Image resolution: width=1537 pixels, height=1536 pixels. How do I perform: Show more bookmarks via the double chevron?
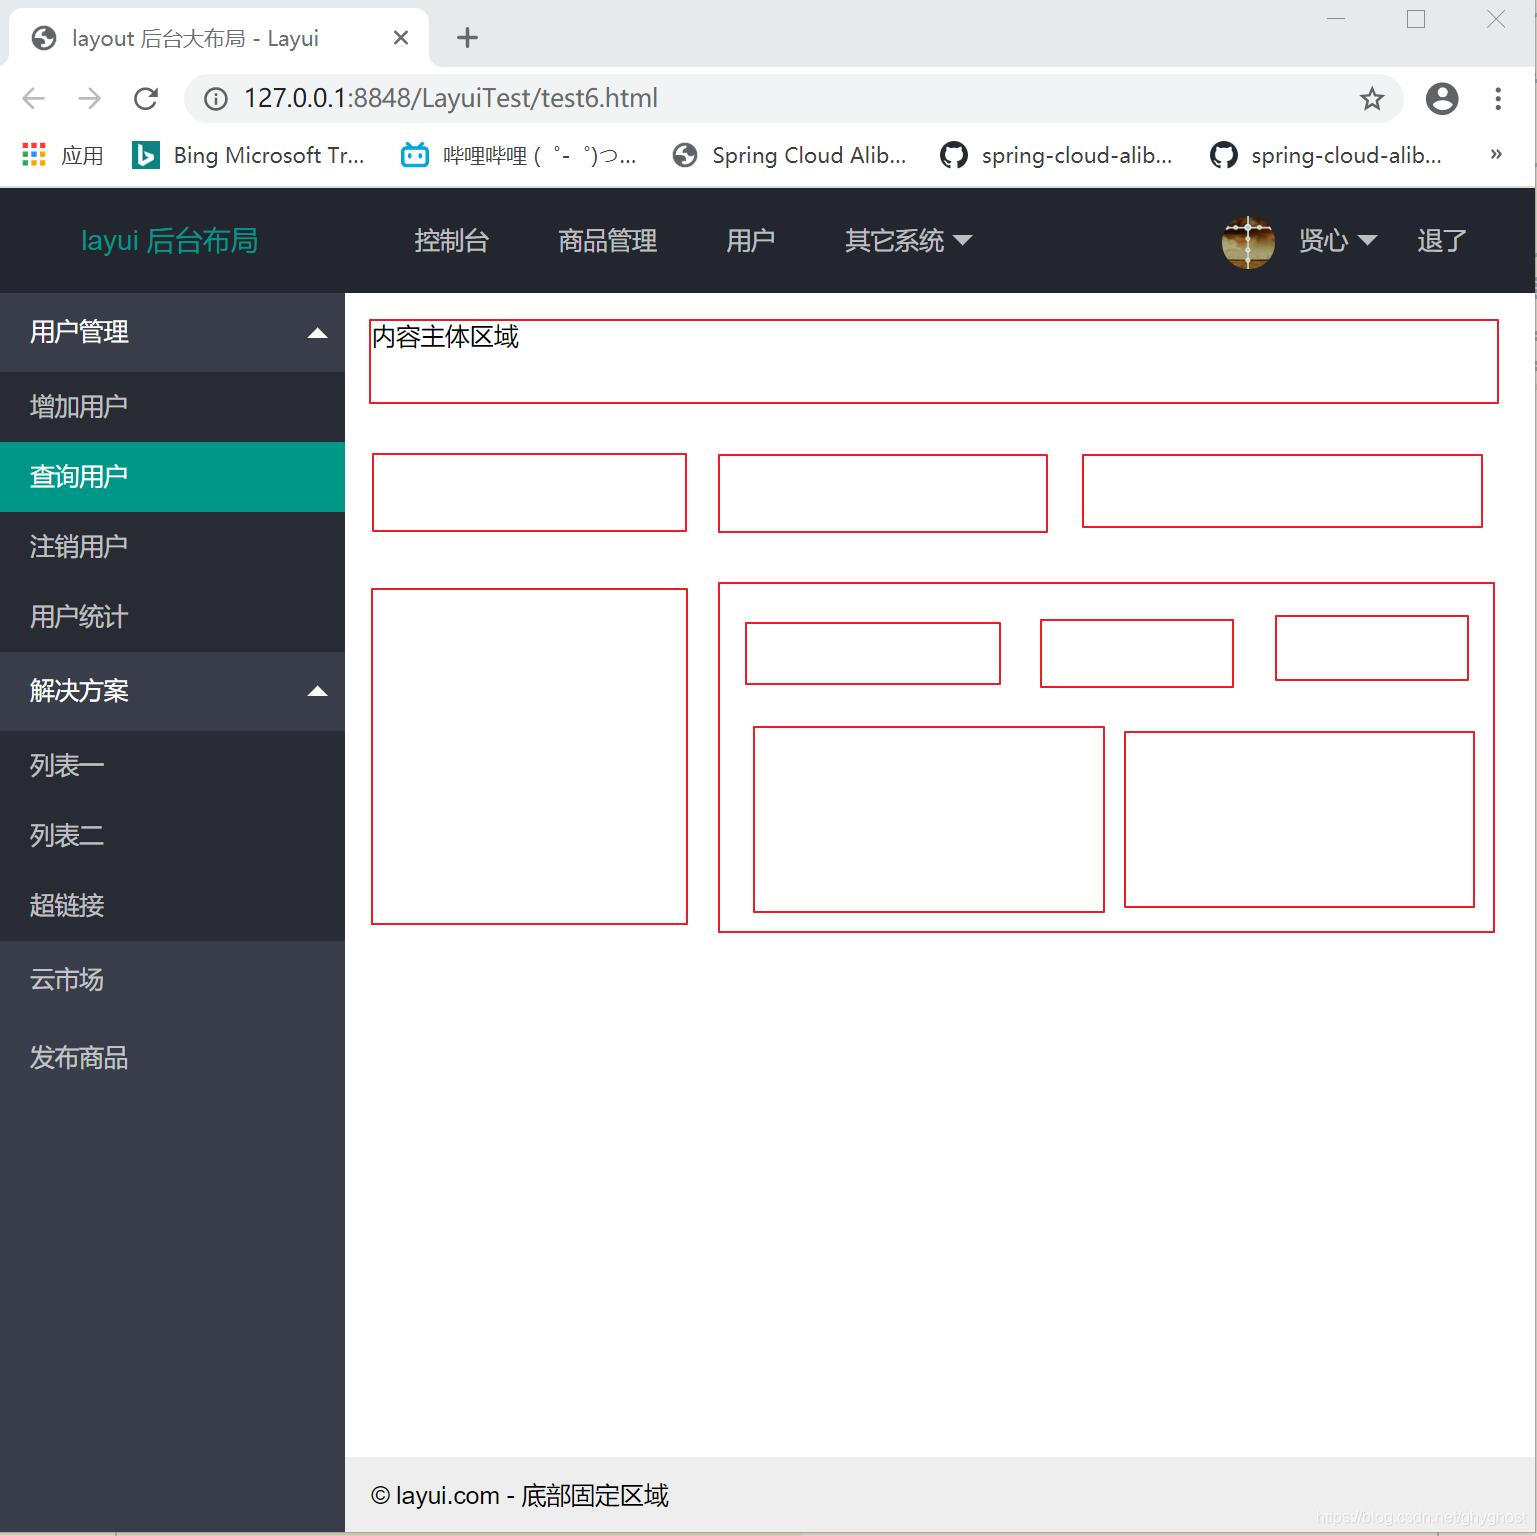coord(1496,154)
